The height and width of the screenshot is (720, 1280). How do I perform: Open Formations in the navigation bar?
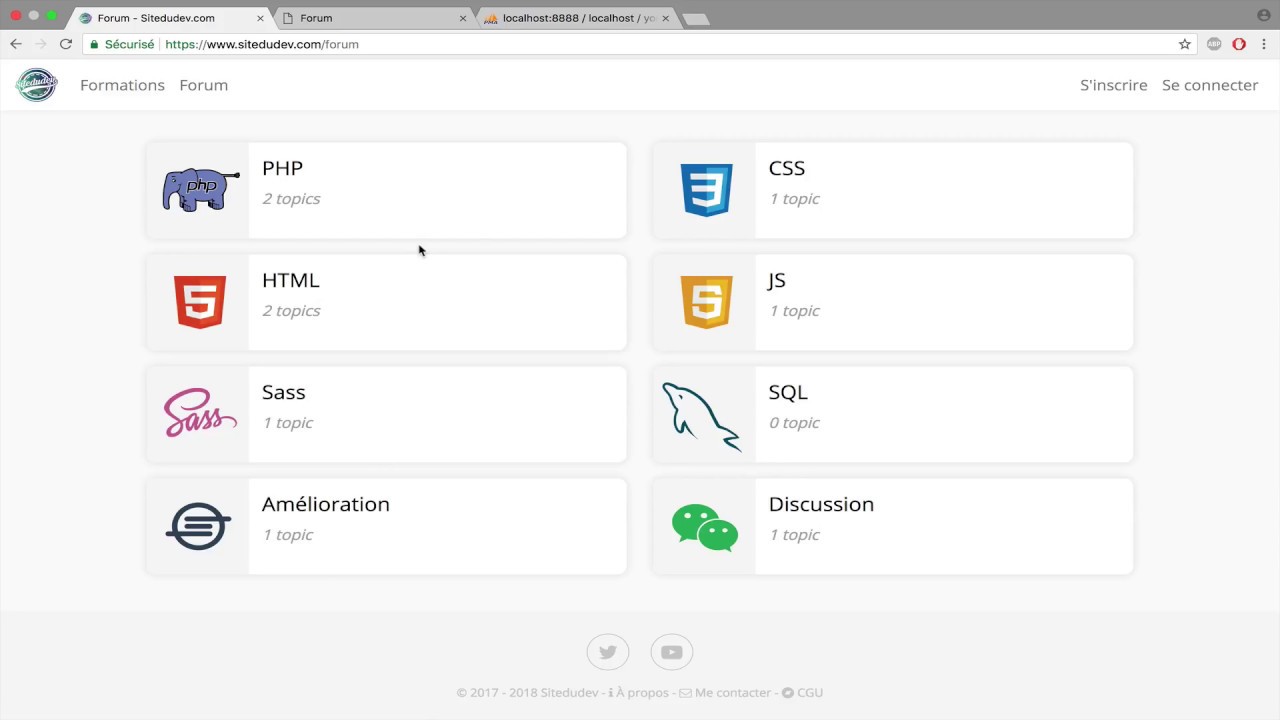[122, 85]
